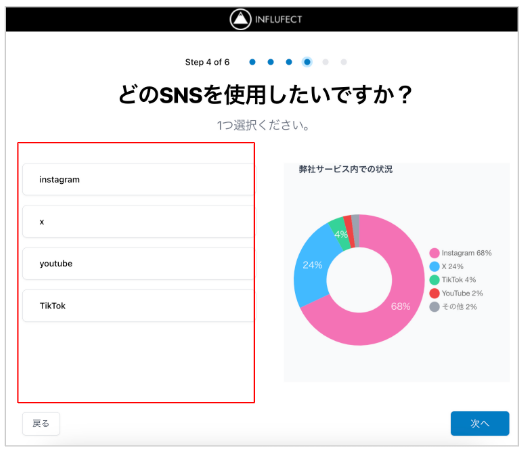
Task: Click the 'Step 4 of 6' text
Action: [x=207, y=62]
